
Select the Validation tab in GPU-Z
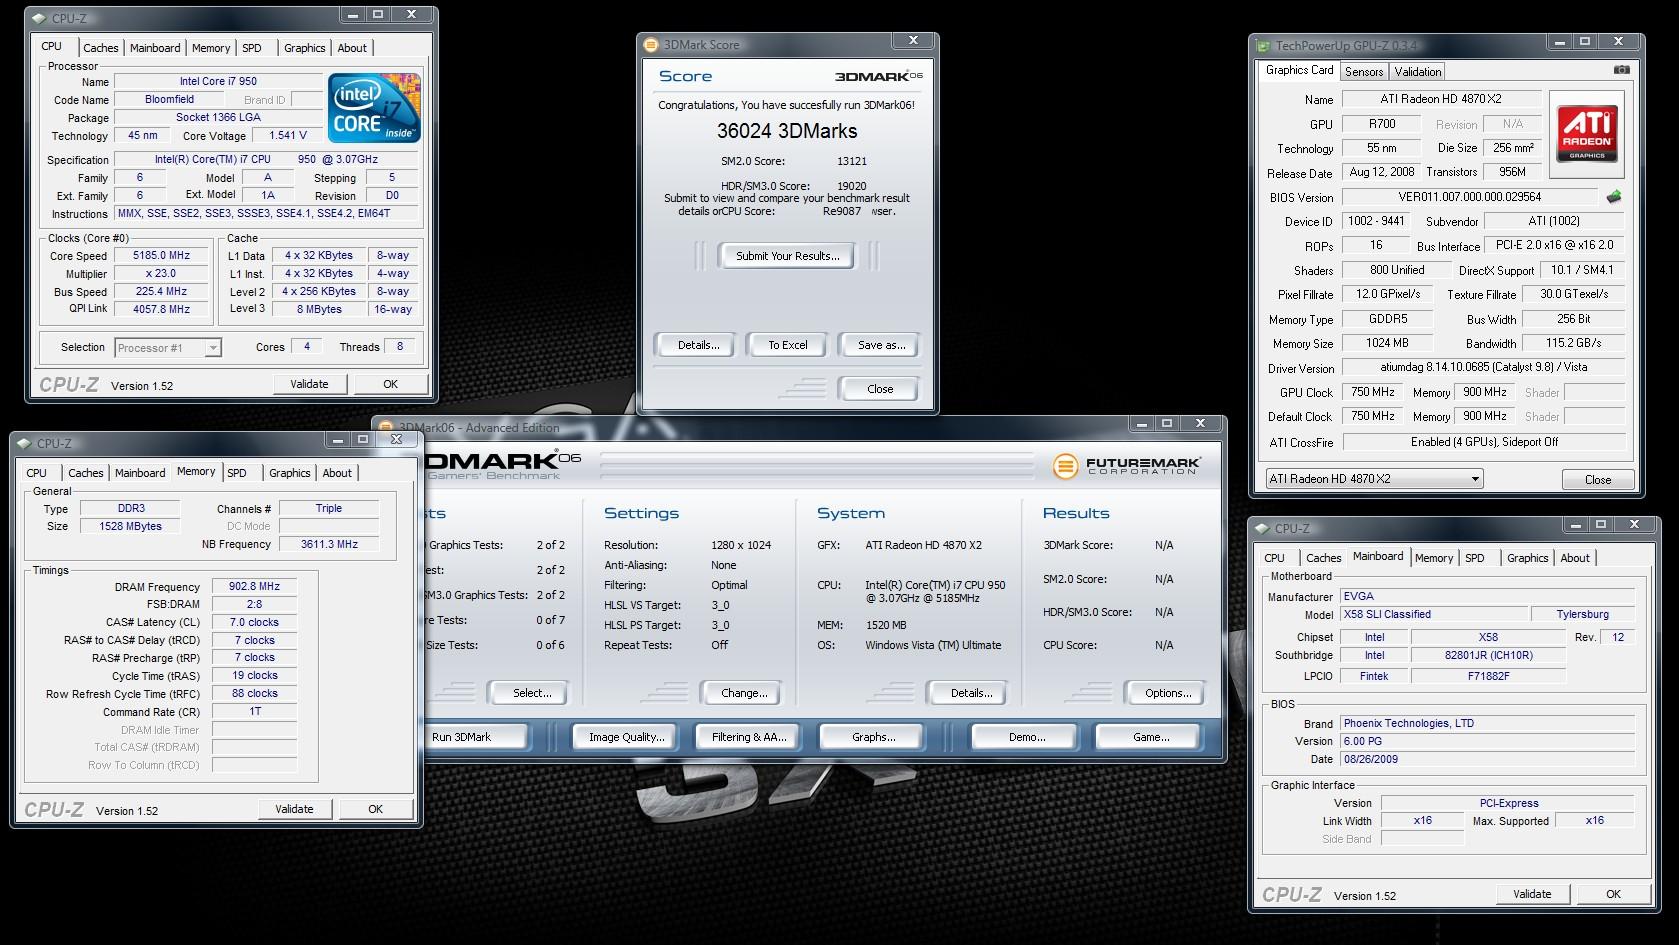[x=1418, y=72]
